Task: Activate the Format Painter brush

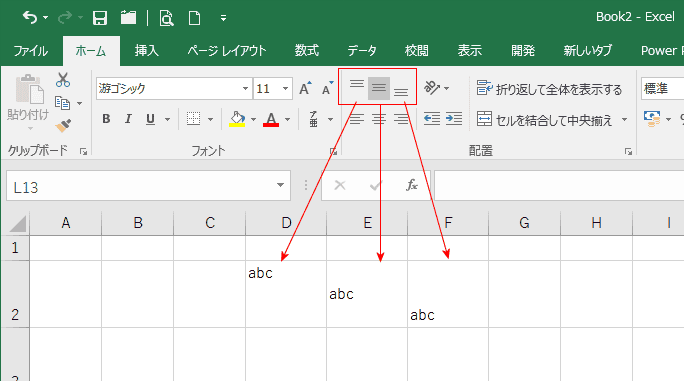Action: tap(63, 126)
